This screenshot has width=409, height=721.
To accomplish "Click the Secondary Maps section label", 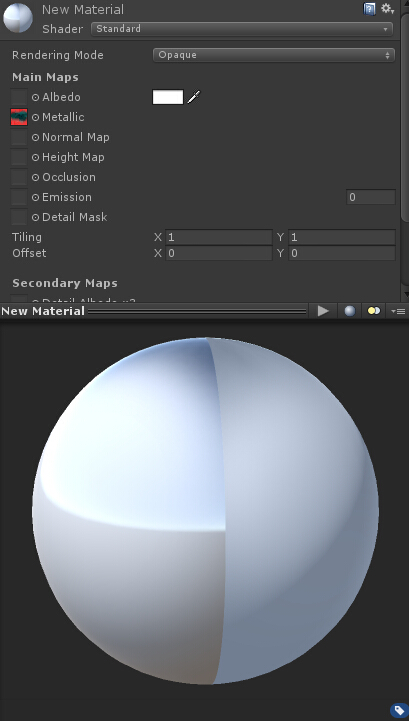I will [x=65, y=283].
